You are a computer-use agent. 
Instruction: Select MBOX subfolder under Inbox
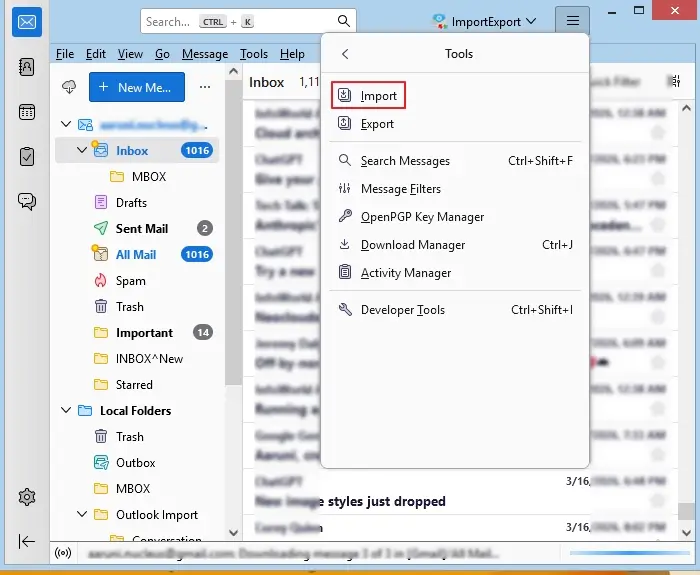click(137, 176)
